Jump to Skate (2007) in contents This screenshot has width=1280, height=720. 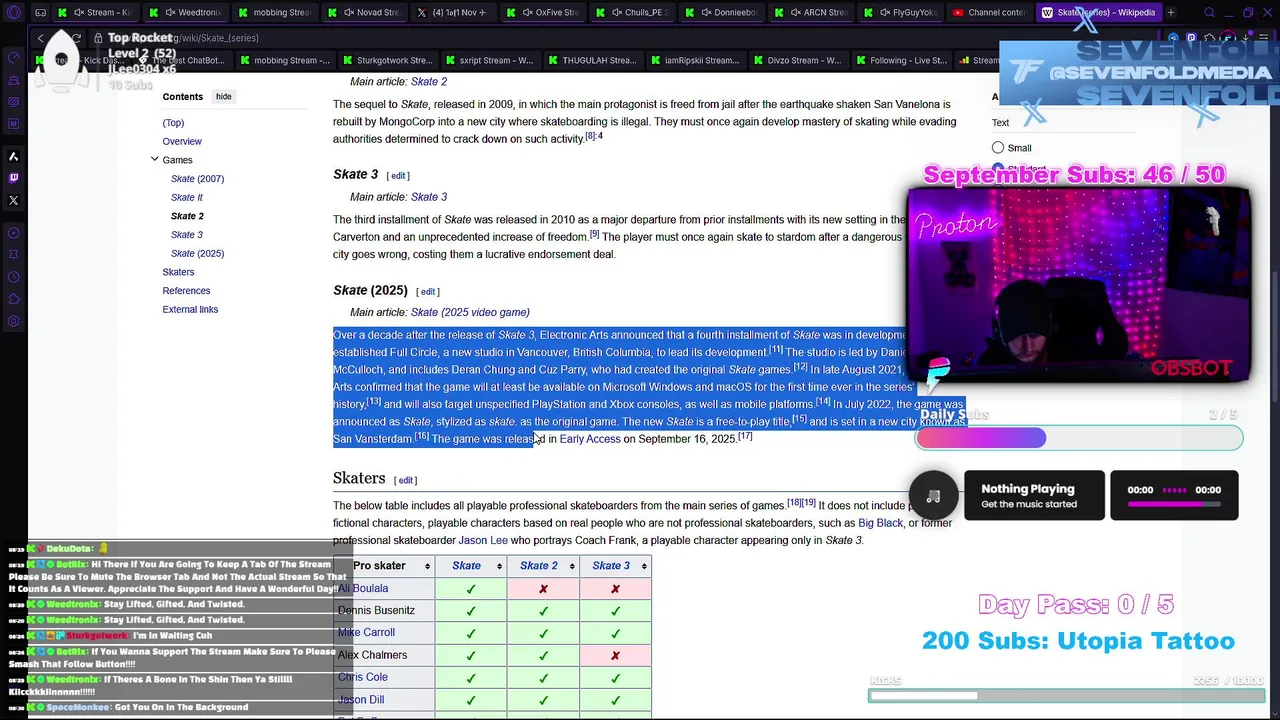pos(197,178)
